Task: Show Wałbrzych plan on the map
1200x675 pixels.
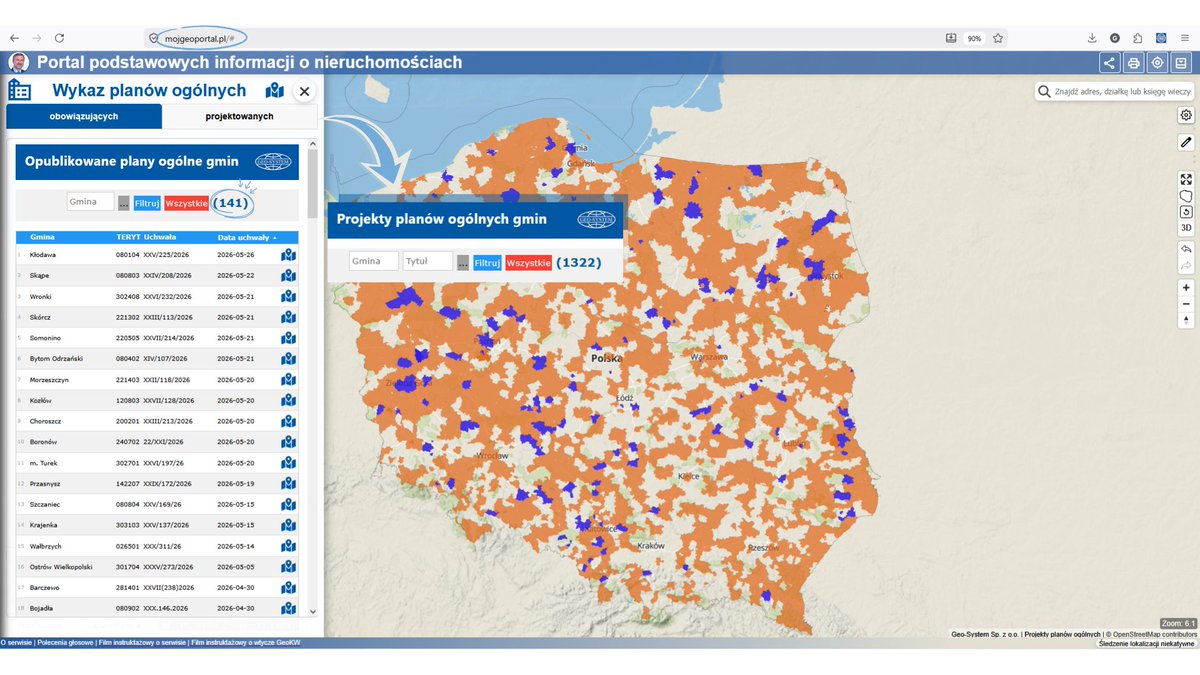Action: point(289,546)
